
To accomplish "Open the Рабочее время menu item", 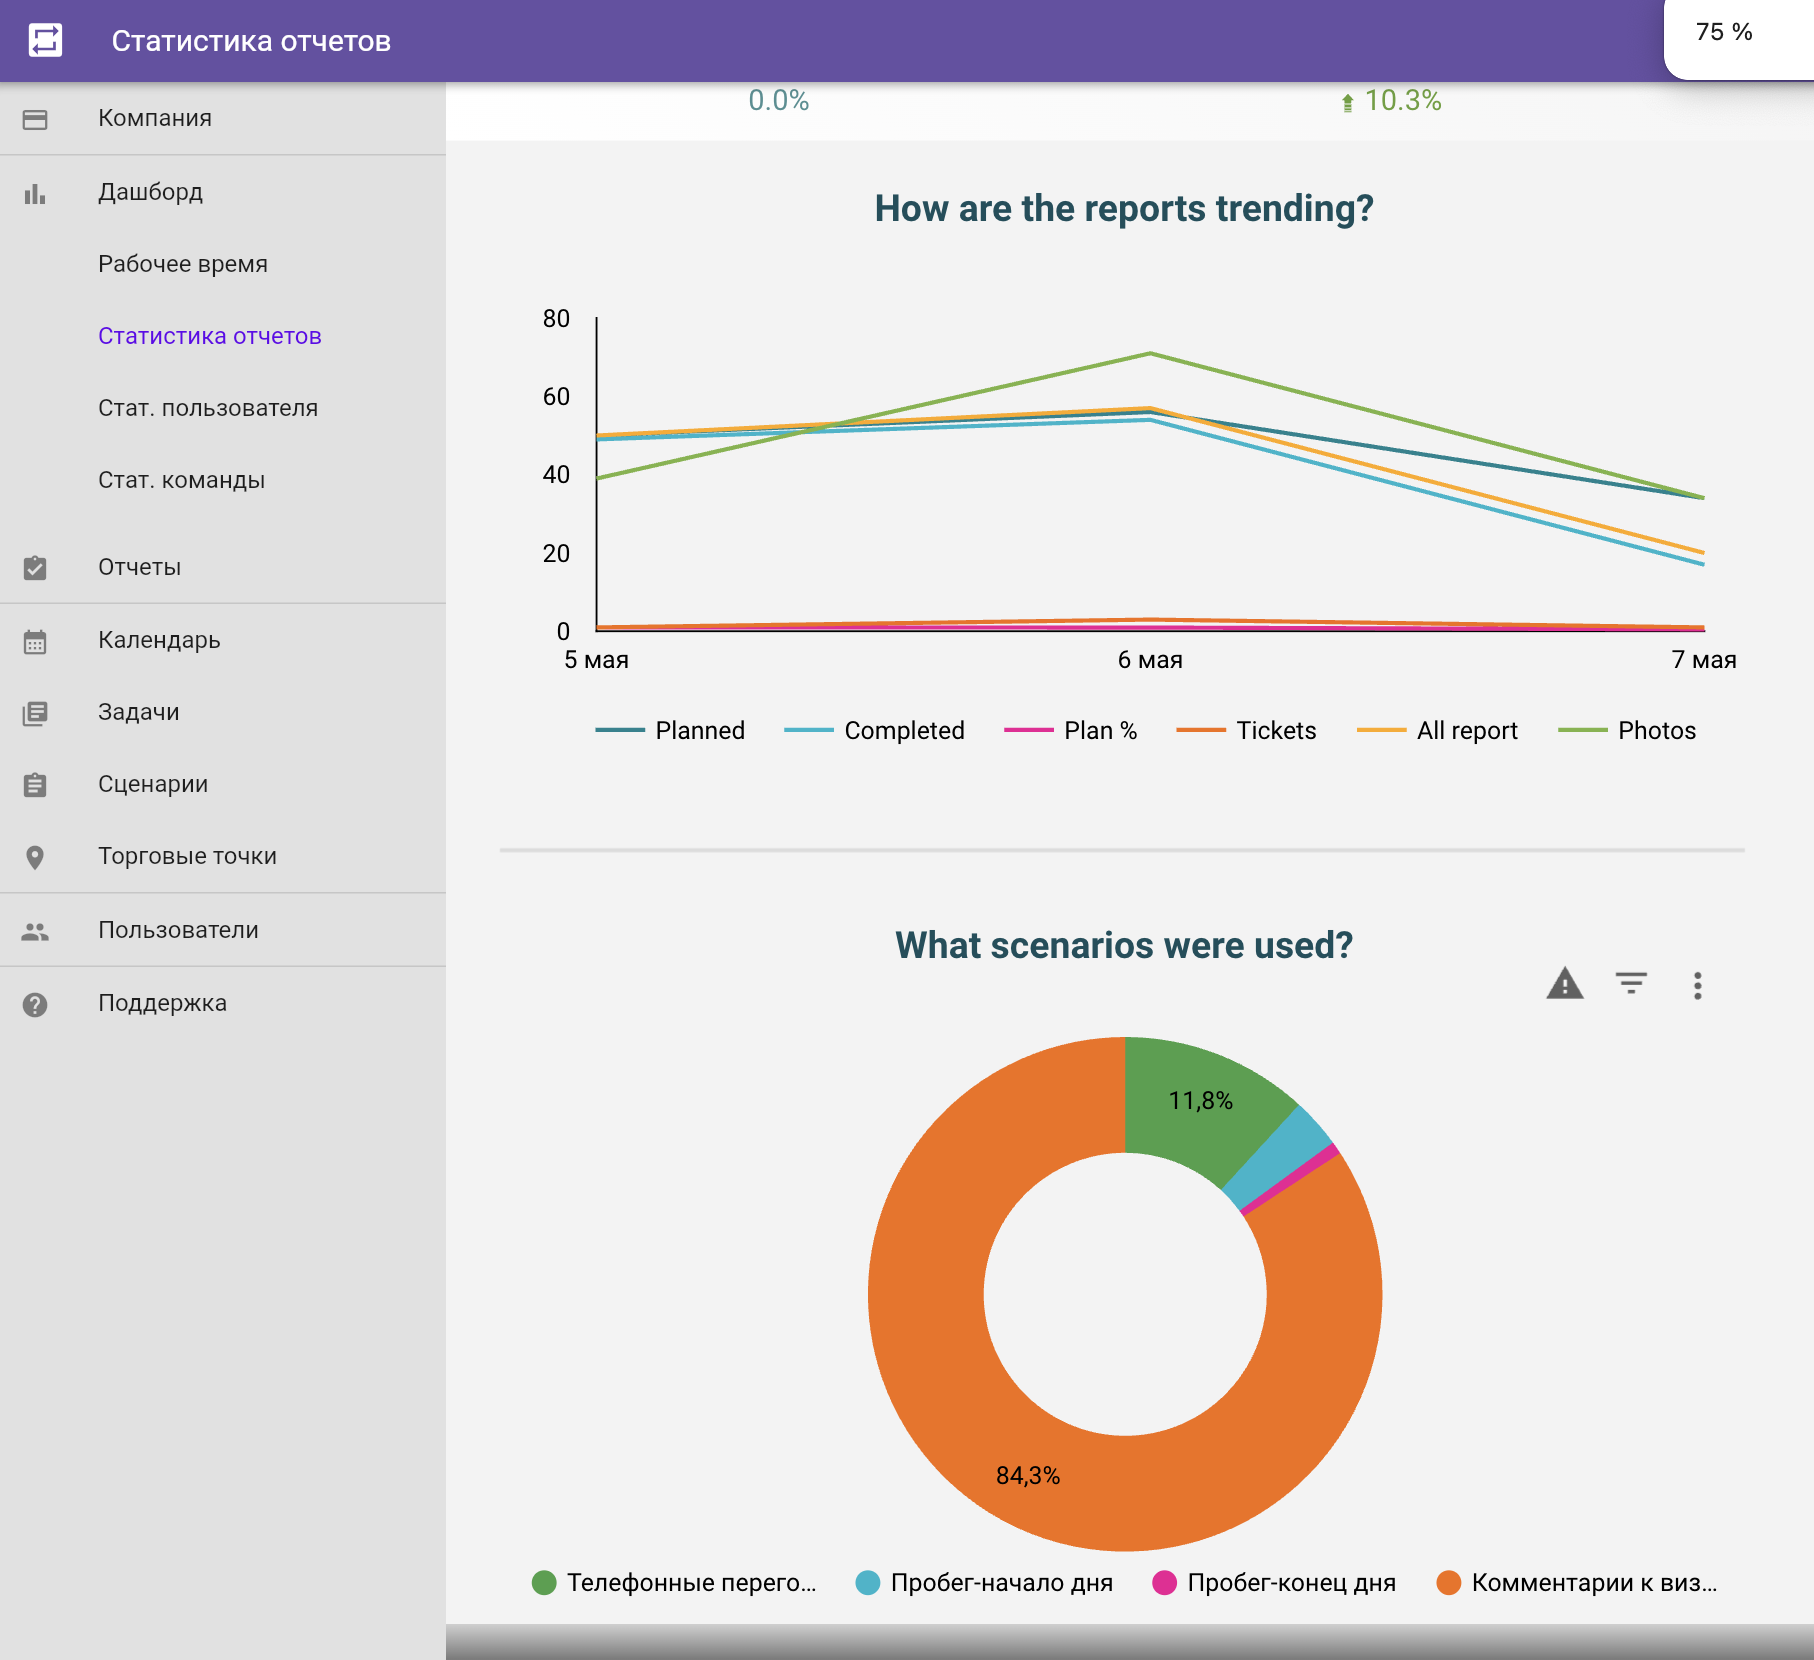I will 183,264.
